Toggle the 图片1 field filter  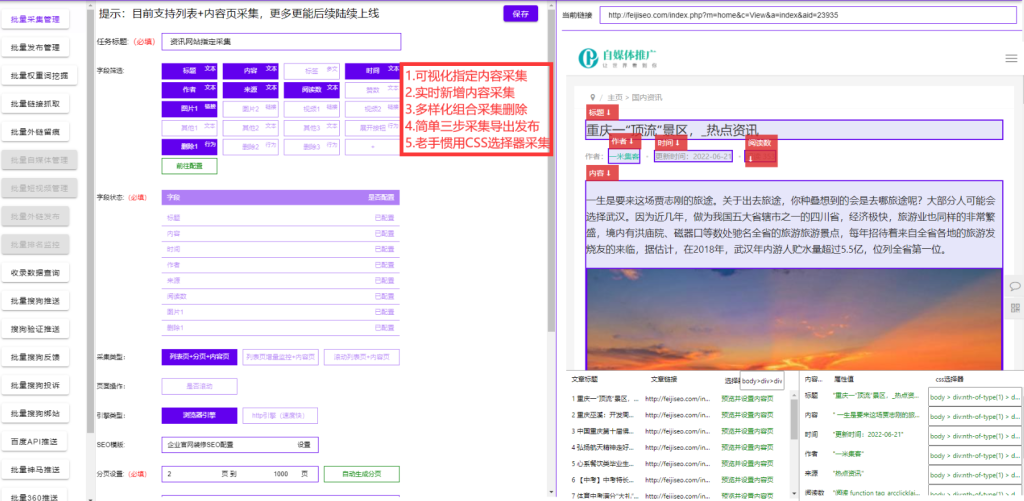pyautogui.click(x=189, y=109)
